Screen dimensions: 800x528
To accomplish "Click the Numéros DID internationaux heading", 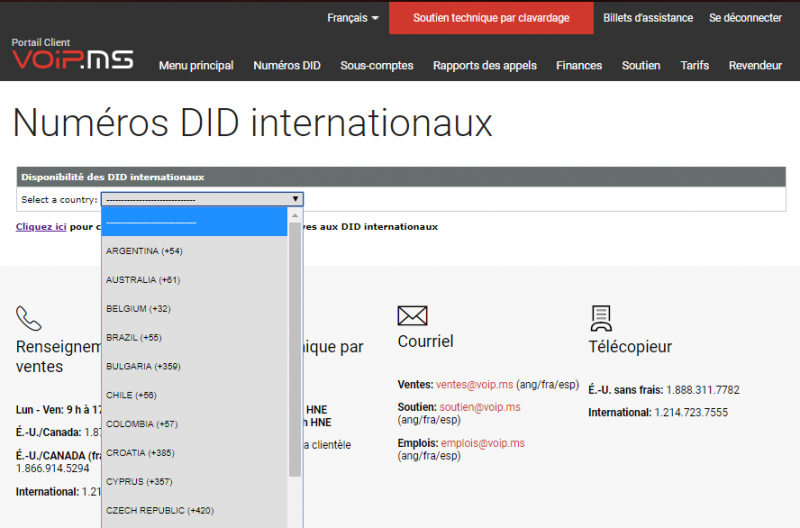I will pos(253,123).
